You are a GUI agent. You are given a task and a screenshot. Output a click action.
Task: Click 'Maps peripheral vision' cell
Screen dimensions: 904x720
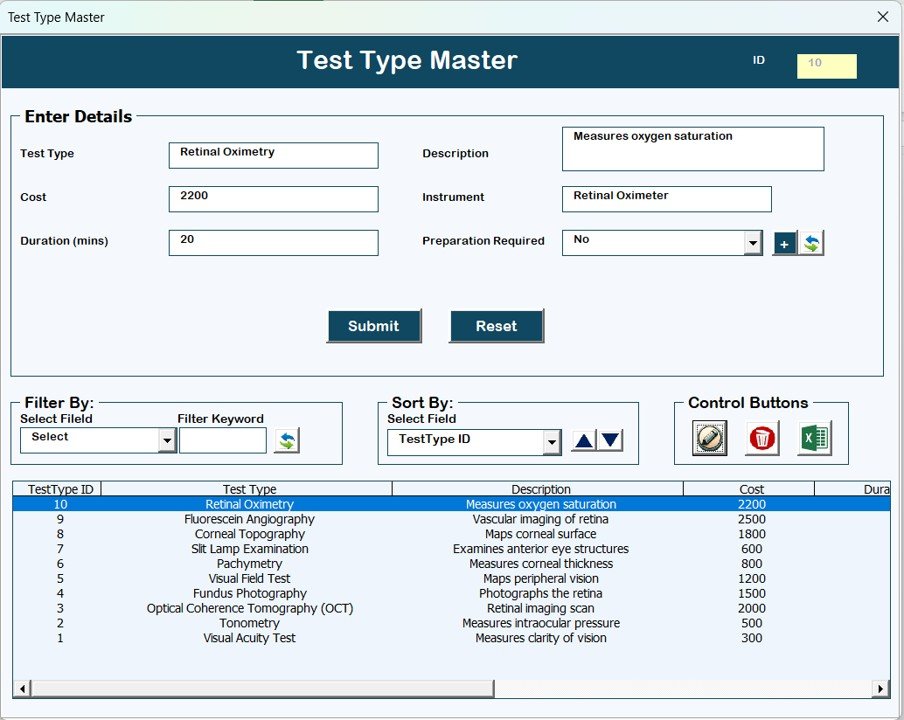540,579
